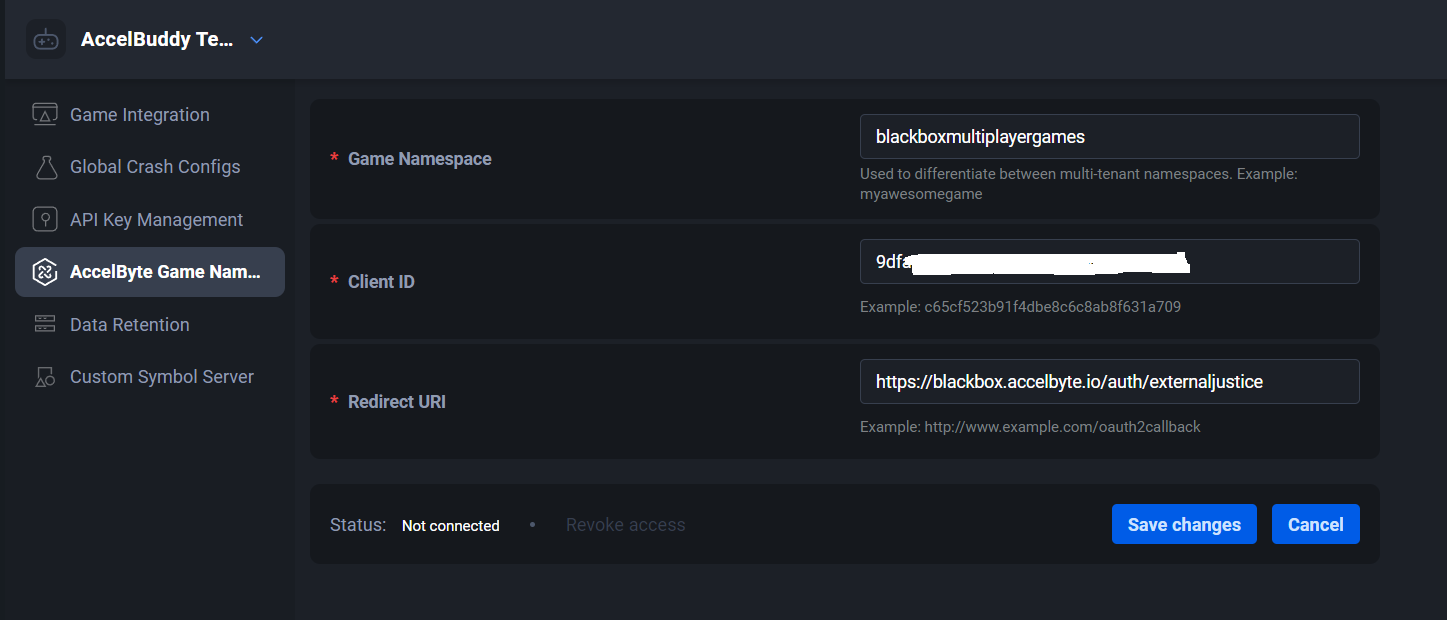
Task: Click the Redirect URI example hint text
Action: [1030, 427]
